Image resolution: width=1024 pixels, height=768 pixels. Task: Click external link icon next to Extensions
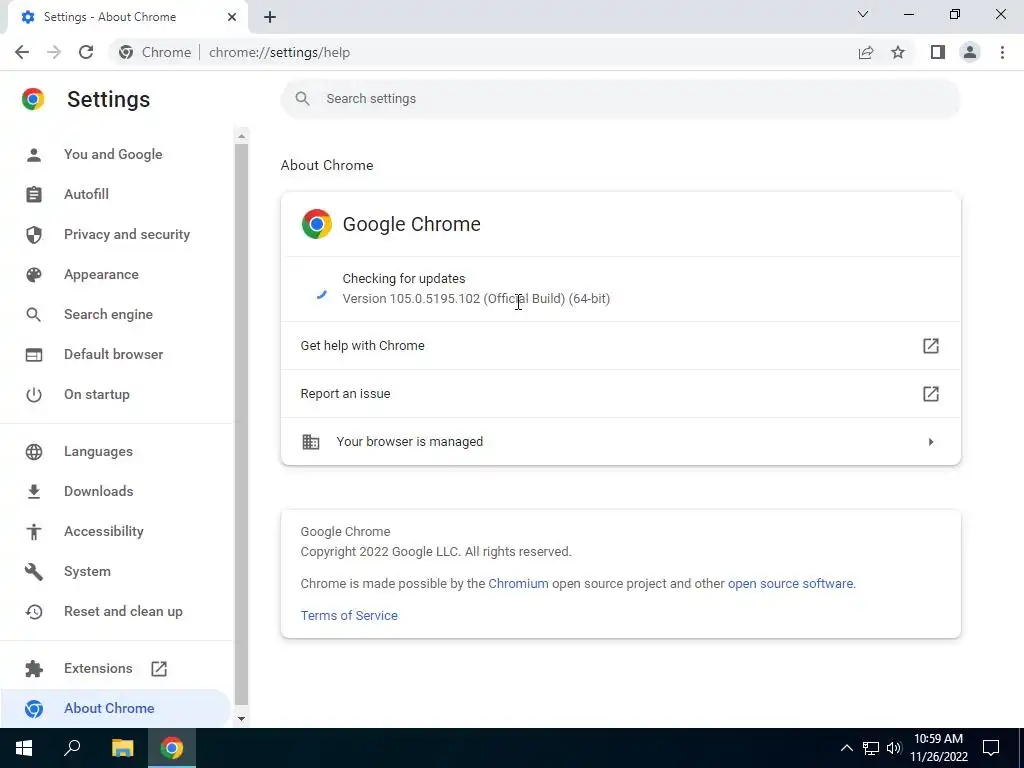159,669
